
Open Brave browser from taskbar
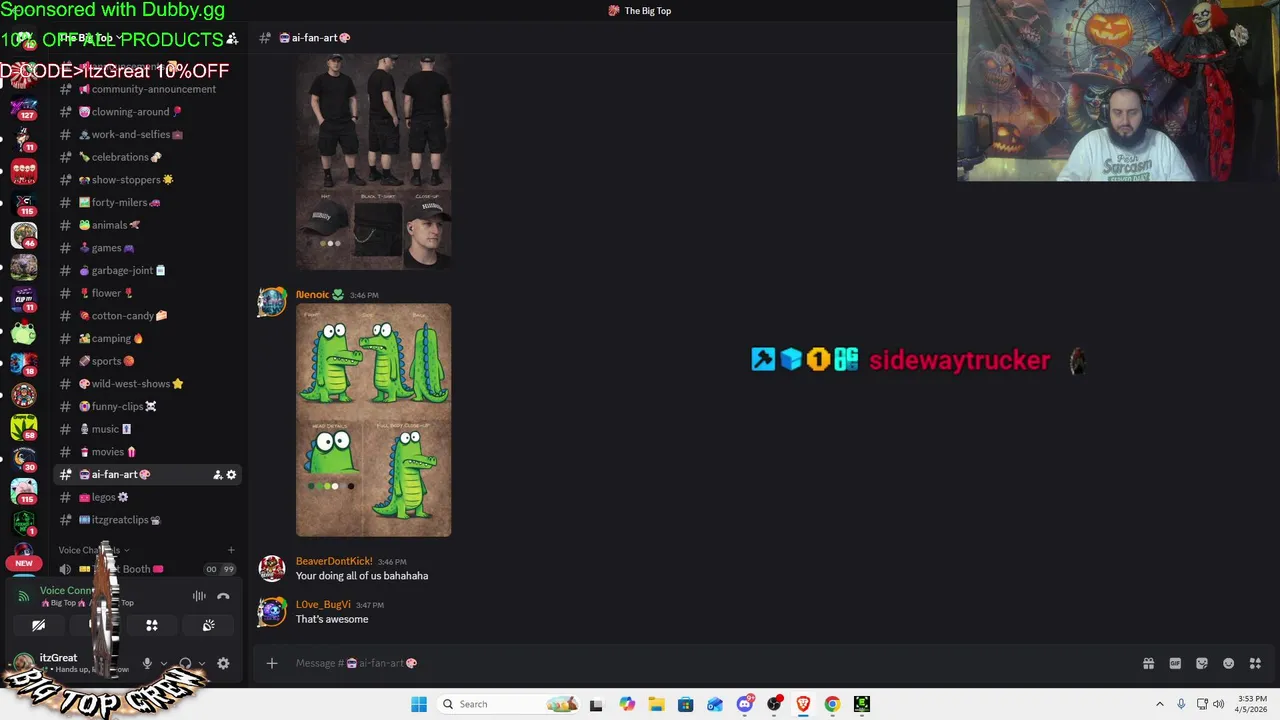click(x=803, y=704)
